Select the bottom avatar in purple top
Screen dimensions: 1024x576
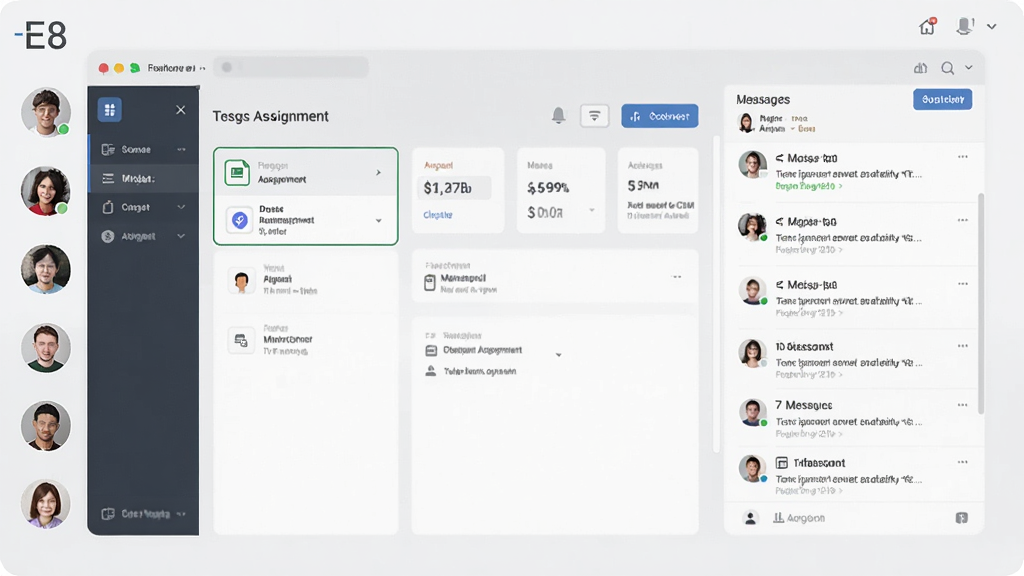(x=46, y=504)
